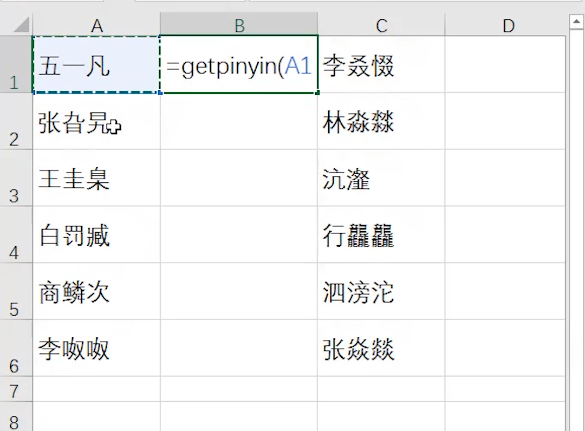The image size is (585, 431).
Task: Select row 5 header
Action: click(x=16, y=291)
